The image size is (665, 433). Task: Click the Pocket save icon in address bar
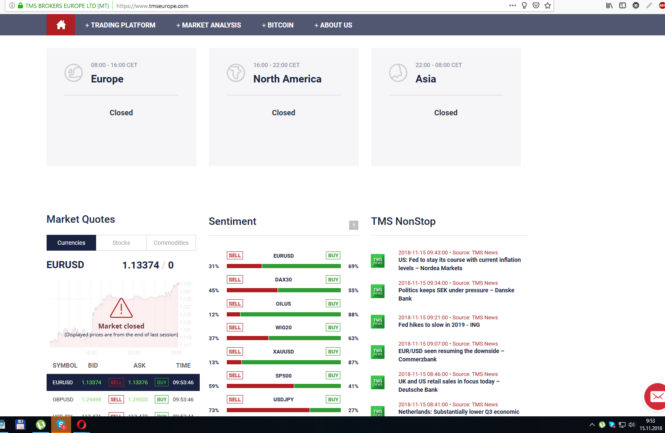[536, 6]
